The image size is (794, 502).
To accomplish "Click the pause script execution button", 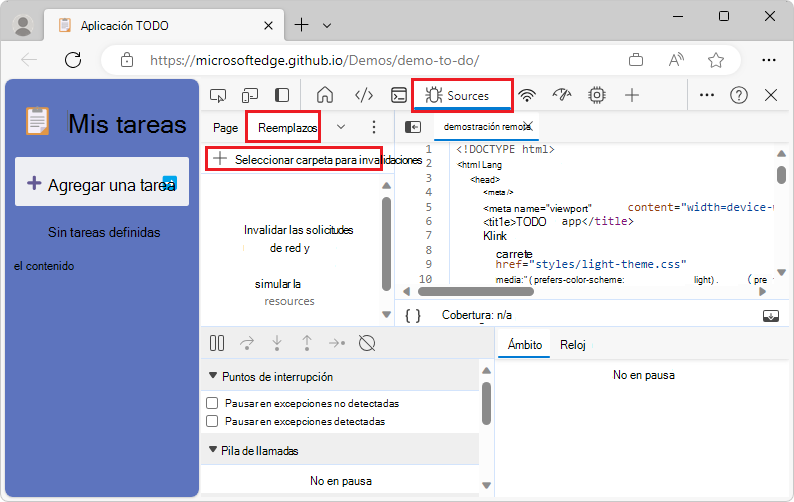I will 217,343.
